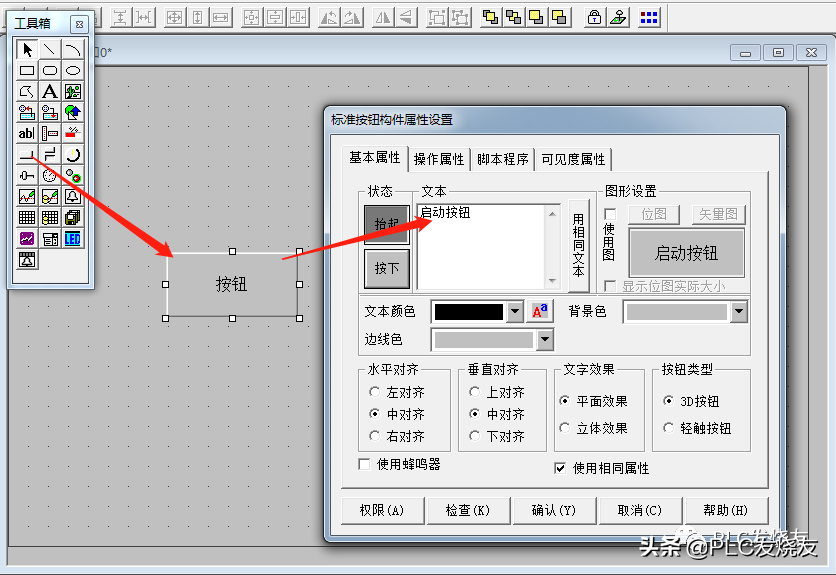Pick the ellipse drawing tool
This screenshot has width=836, height=575.
tap(73, 70)
